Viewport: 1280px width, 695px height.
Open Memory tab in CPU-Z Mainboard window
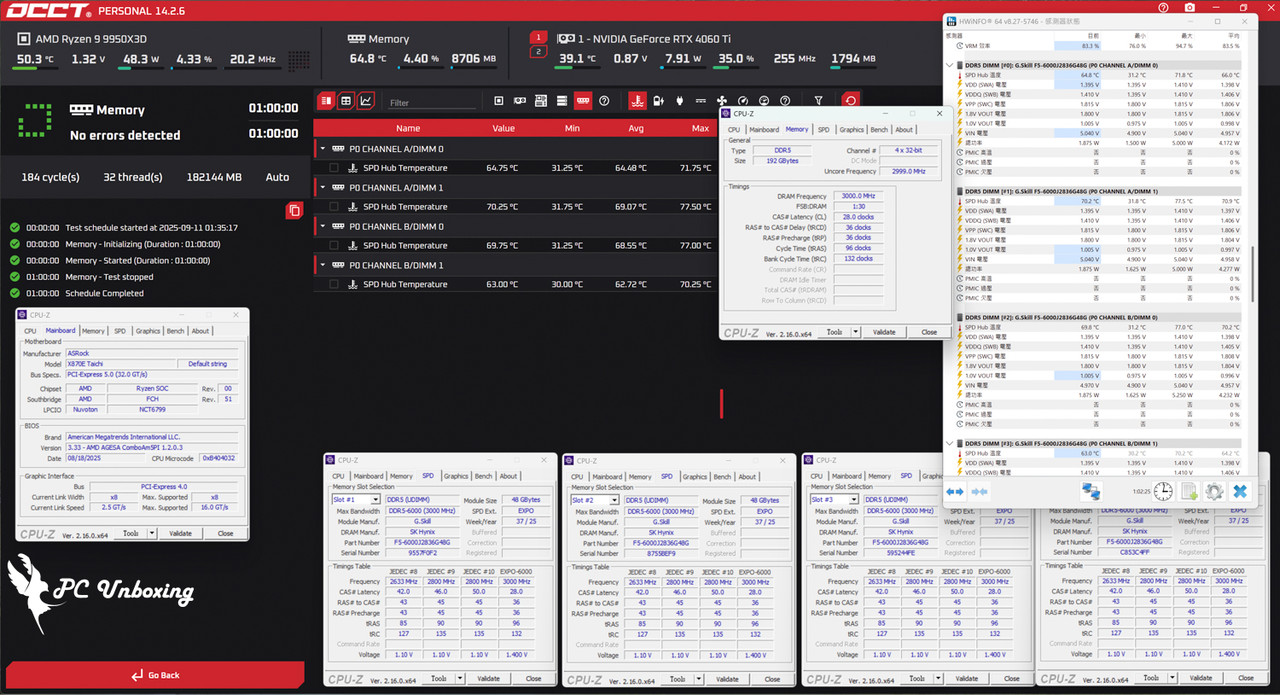tap(93, 331)
